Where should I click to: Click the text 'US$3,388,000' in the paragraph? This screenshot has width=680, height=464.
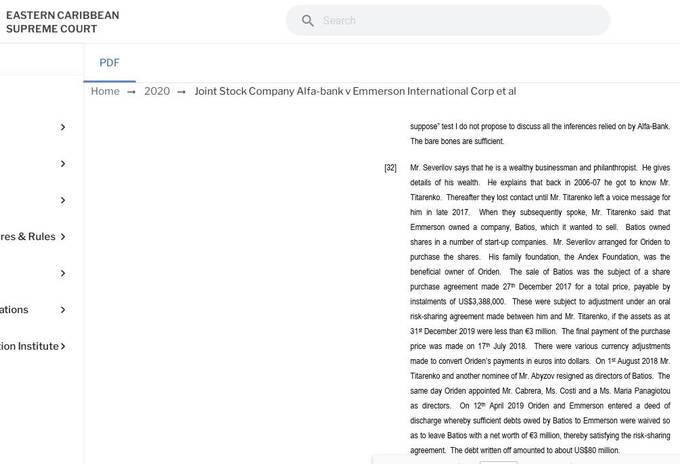click(x=481, y=301)
